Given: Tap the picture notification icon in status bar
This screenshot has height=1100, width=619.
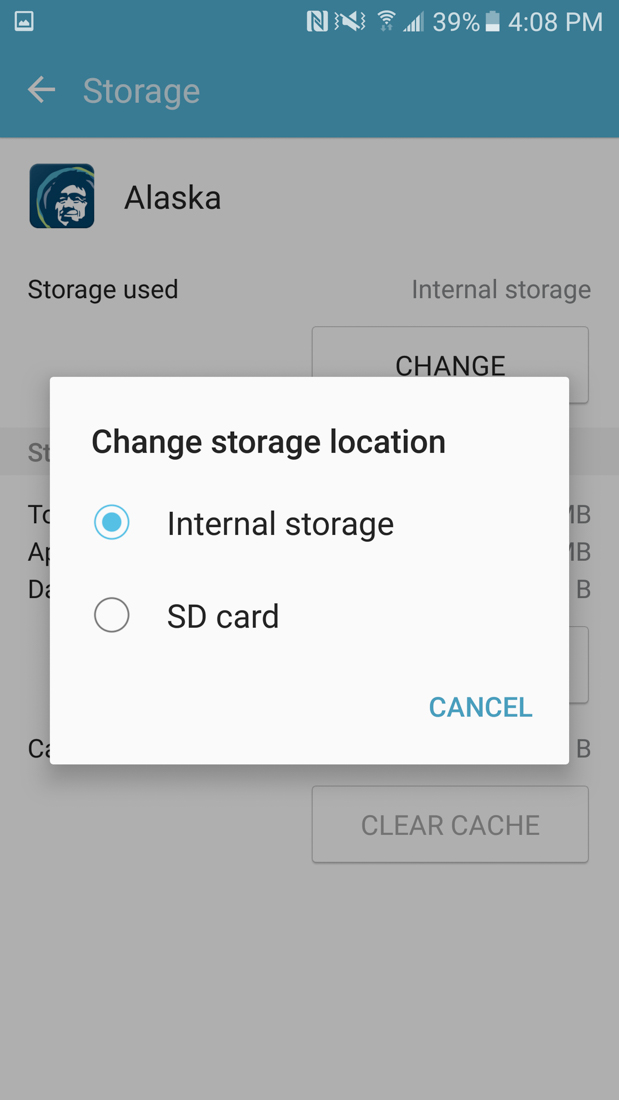Looking at the screenshot, I should coord(24,21).
